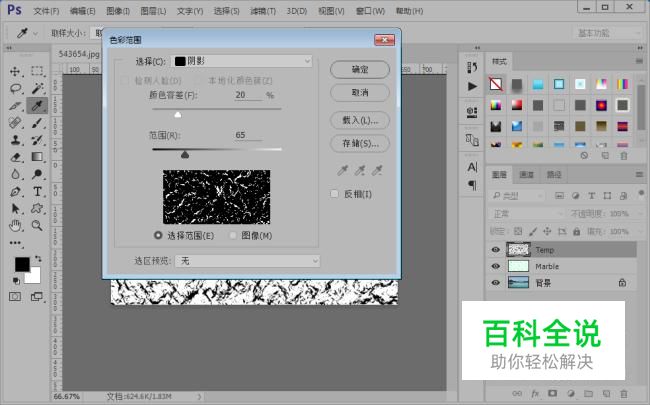Click the Subtract from Sample eyedropper
The image size is (650, 405).
[377, 170]
